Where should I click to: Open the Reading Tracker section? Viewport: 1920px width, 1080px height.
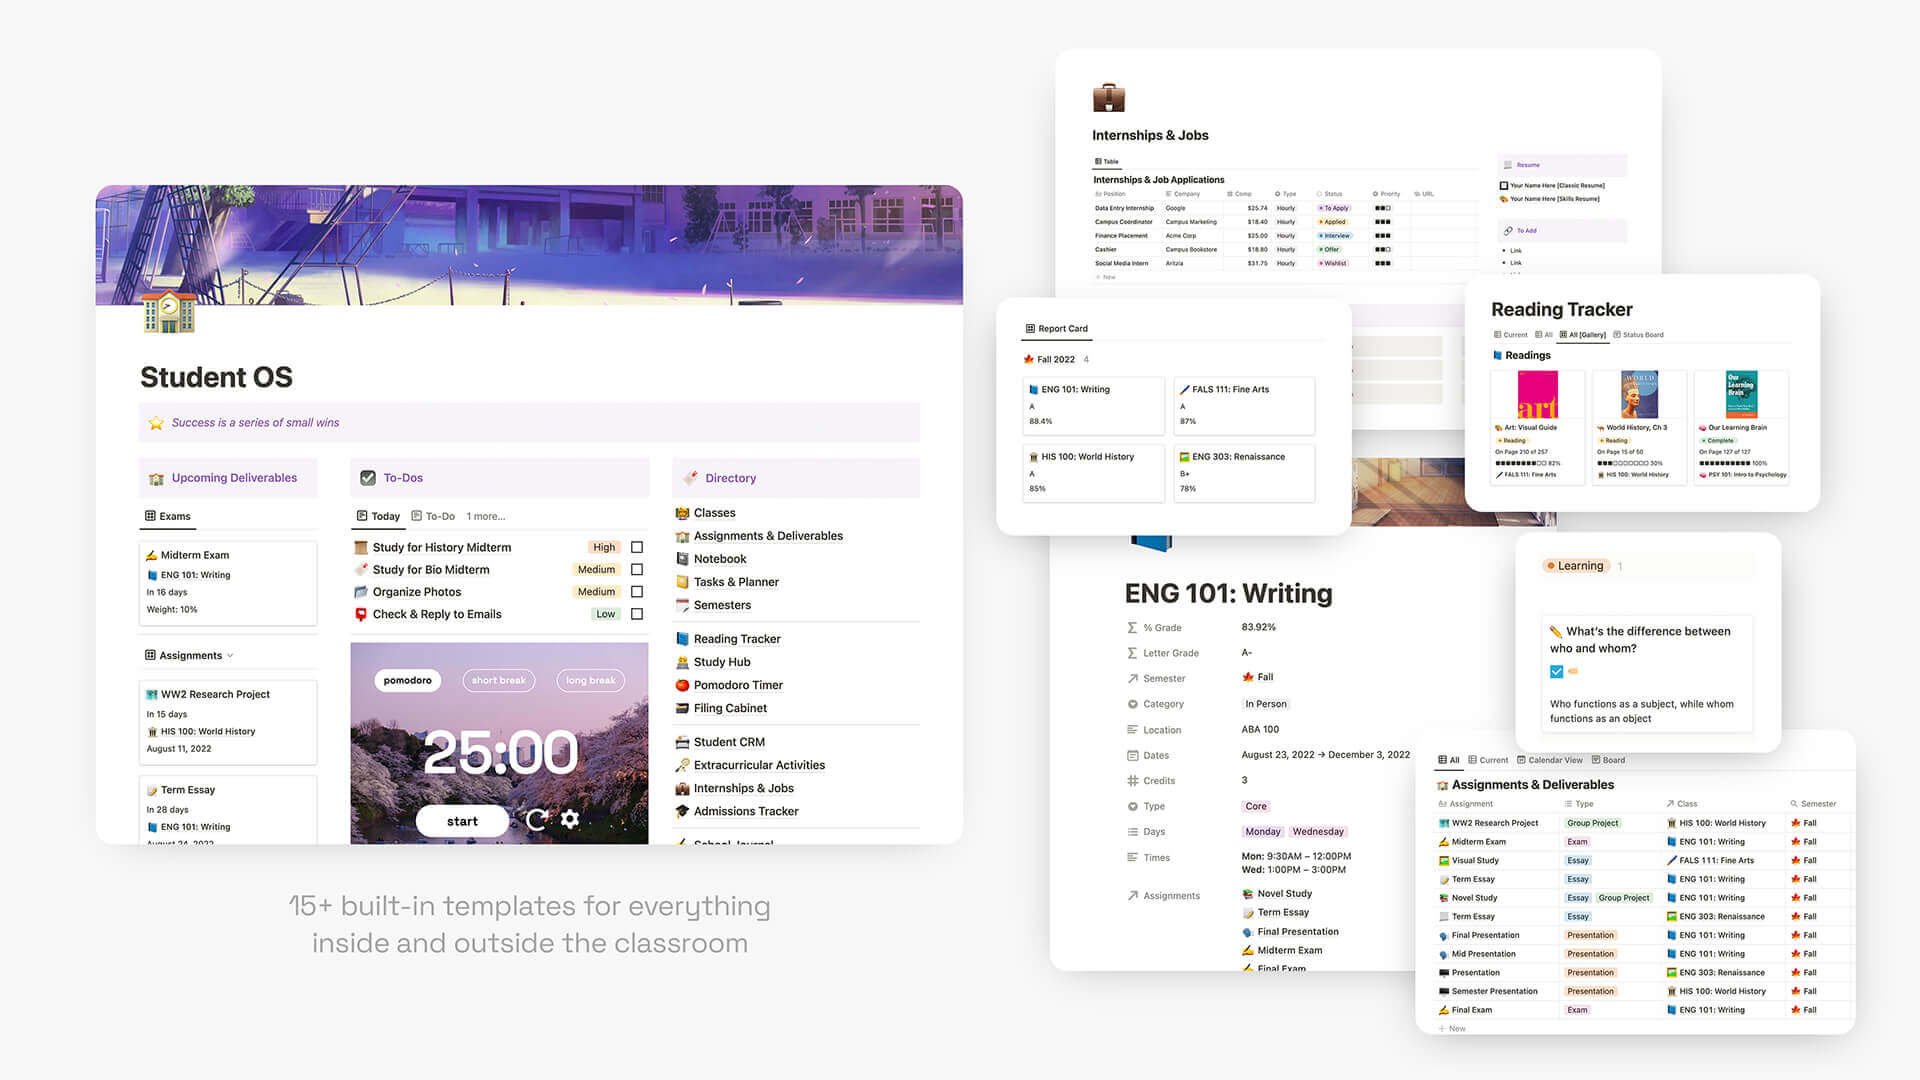pyautogui.click(x=735, y=640)
